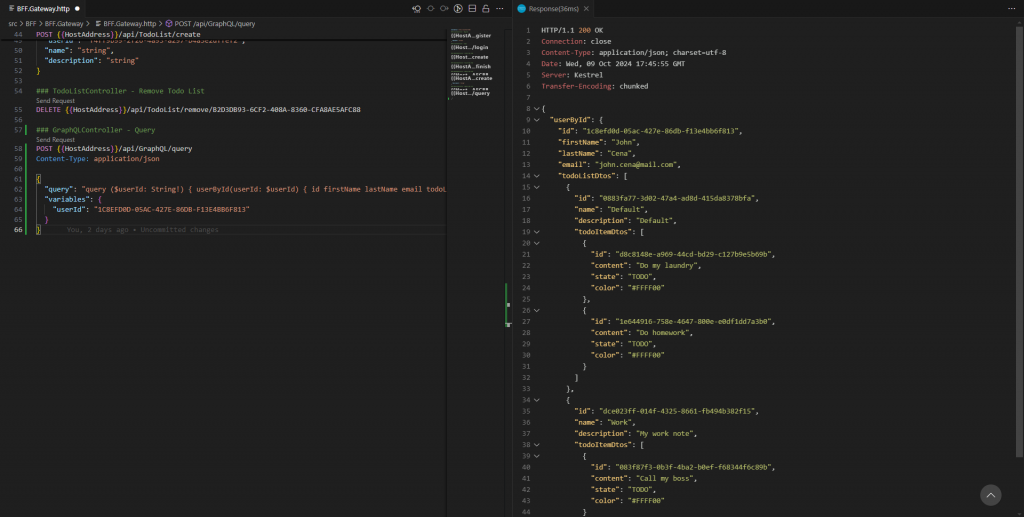Select the Response(36ms) tab
The image size is (1024, 517).
click(553, 8)
